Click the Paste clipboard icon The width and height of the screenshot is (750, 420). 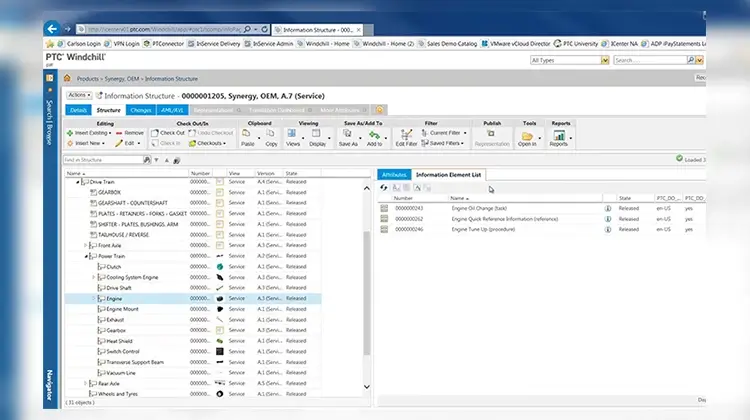coord(247,137)
